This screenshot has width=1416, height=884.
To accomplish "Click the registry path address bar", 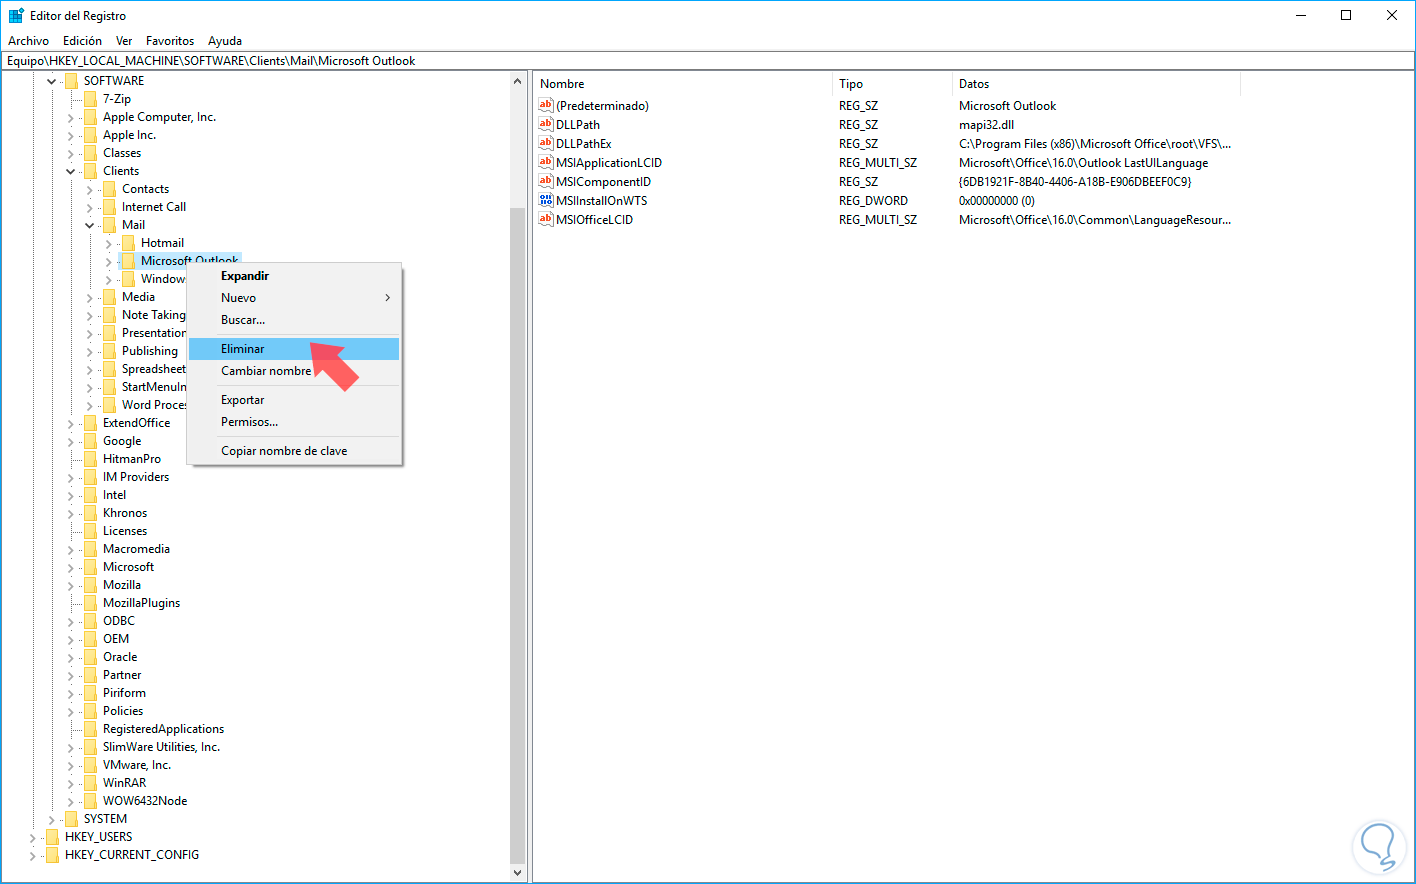I will coord(708,61).
